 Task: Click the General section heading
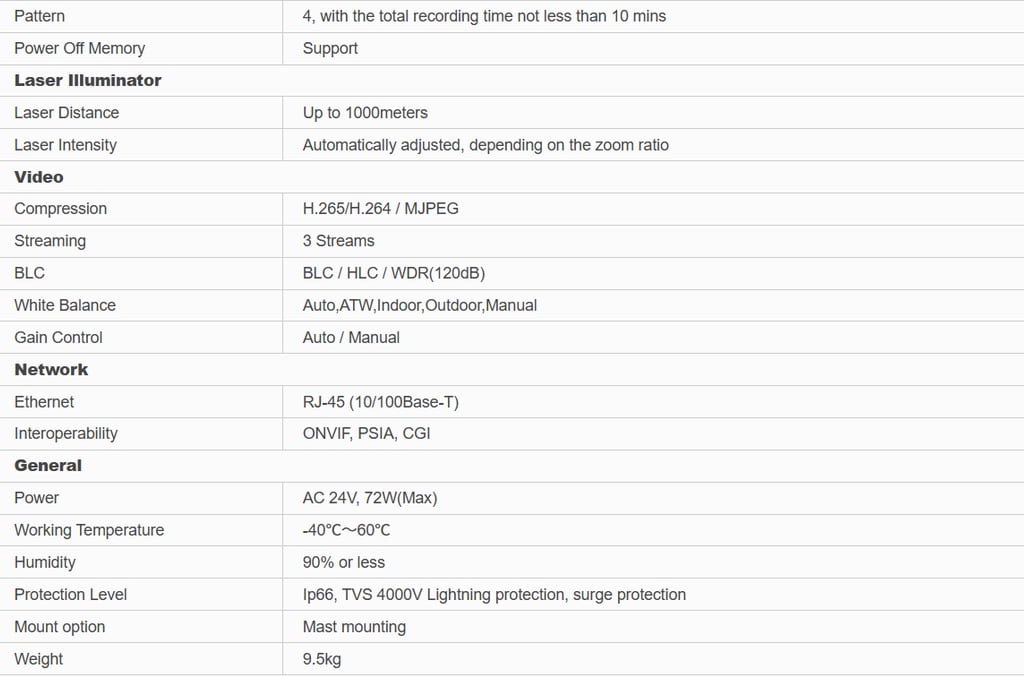click(48, 465)
